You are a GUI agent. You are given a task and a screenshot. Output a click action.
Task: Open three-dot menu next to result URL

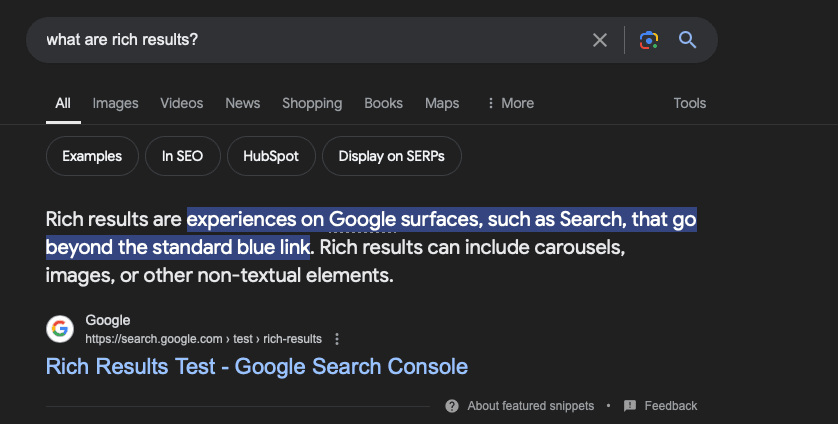[x=337, y=339]
